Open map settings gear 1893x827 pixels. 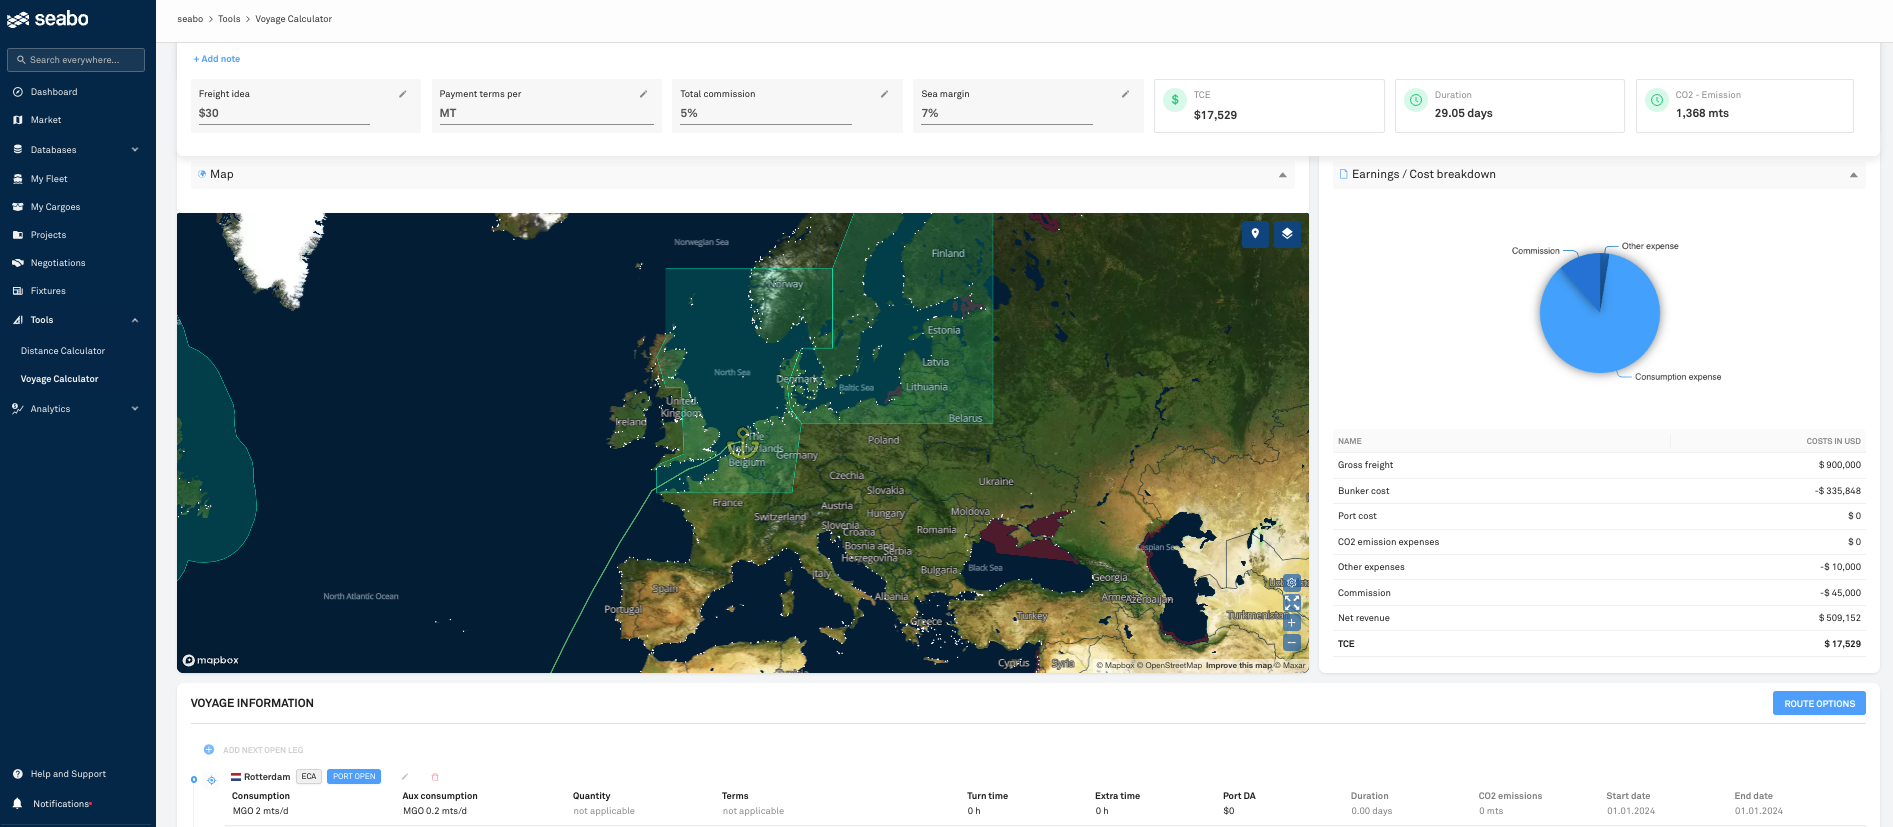1292,582
